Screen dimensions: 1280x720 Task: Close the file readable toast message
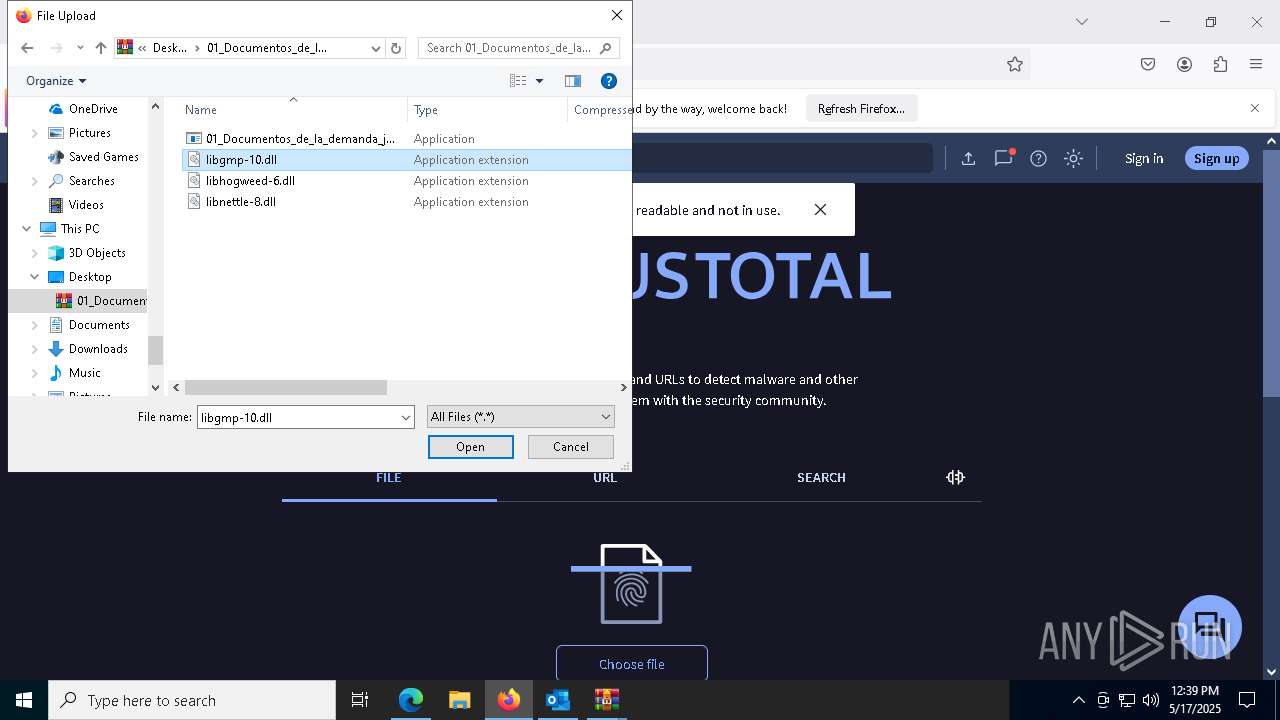click(x=820, y=209)
